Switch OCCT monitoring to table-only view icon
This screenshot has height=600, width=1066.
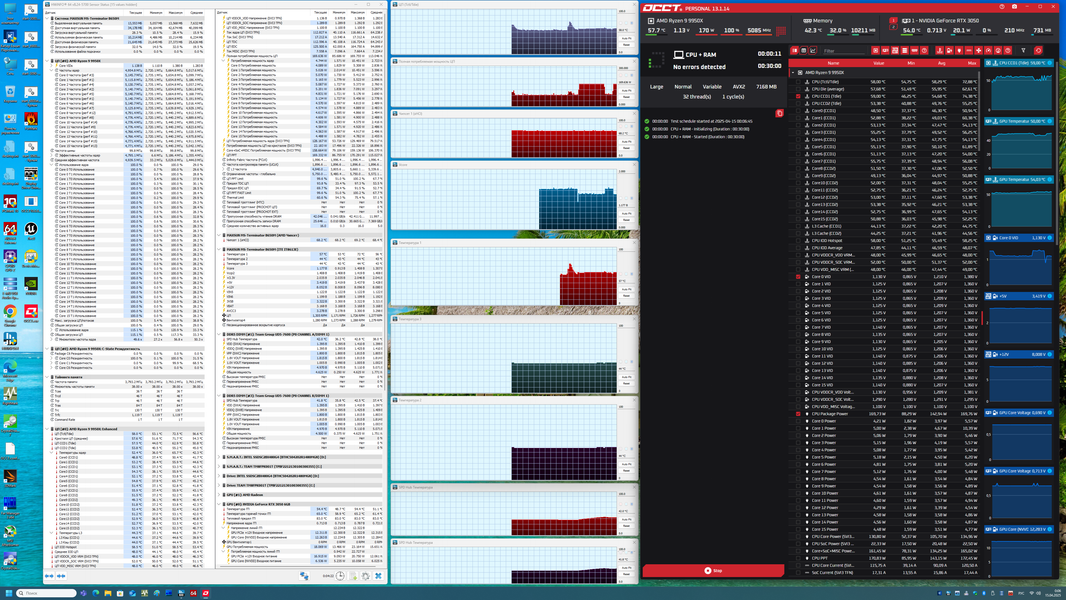pyautogui.click(x=804, y=50)
